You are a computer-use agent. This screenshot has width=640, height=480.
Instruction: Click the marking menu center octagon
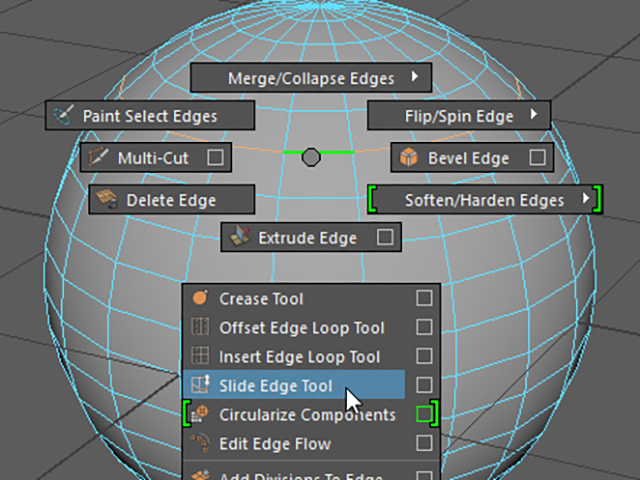(311, 157)
